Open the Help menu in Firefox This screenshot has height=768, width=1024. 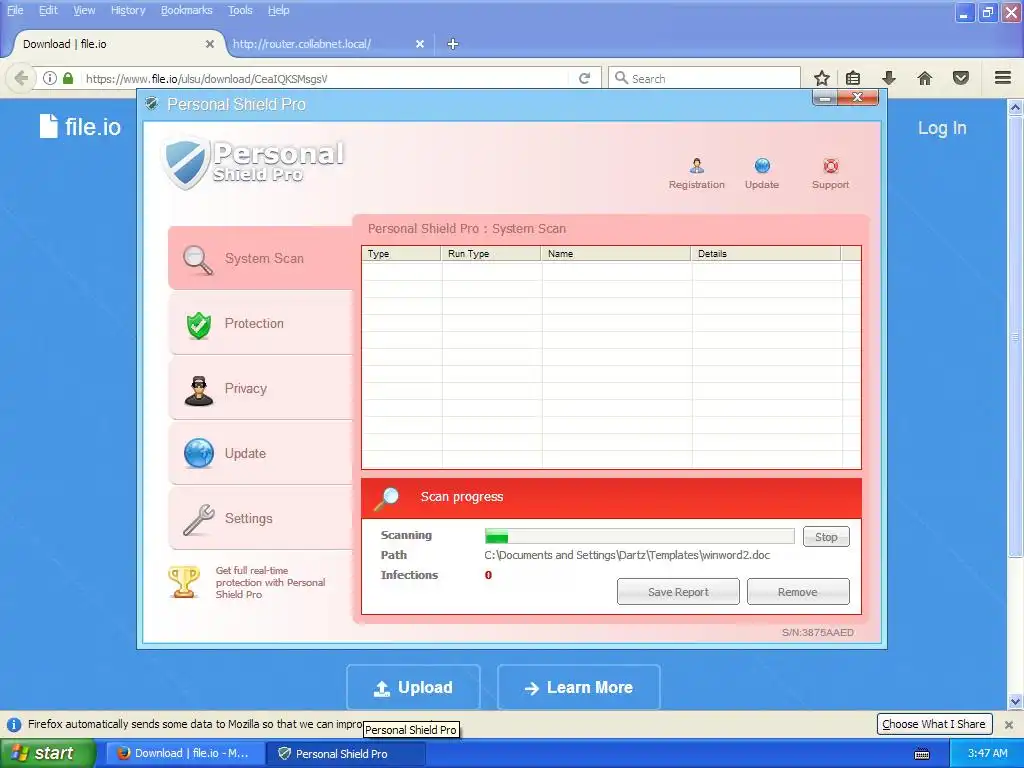pos(278,10)
